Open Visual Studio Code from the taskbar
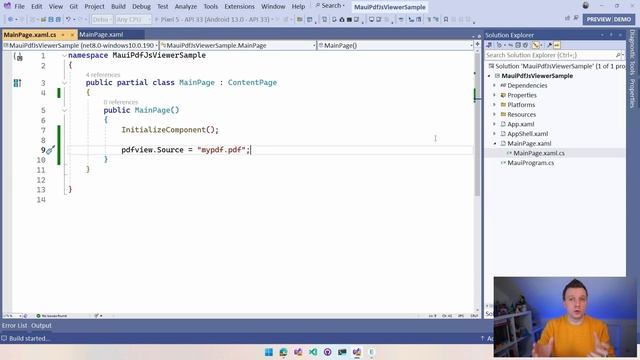Image resolution: width=640 pixels, height=360 pixels. pos(313,352)
